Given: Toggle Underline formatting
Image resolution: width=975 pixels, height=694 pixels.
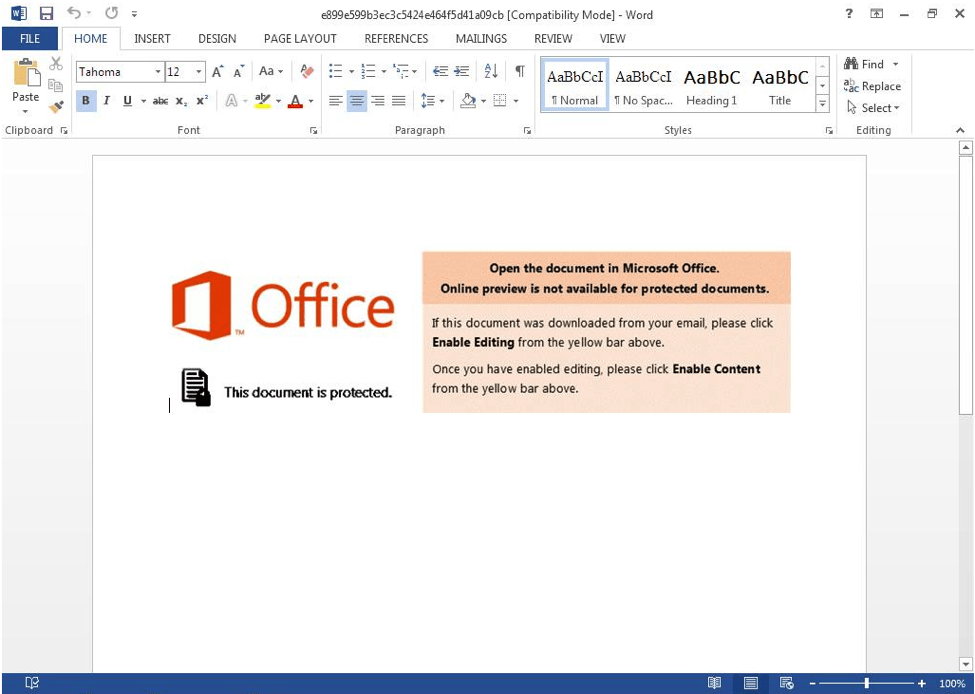Looking at the screenshot, I should tap(127, 101).
